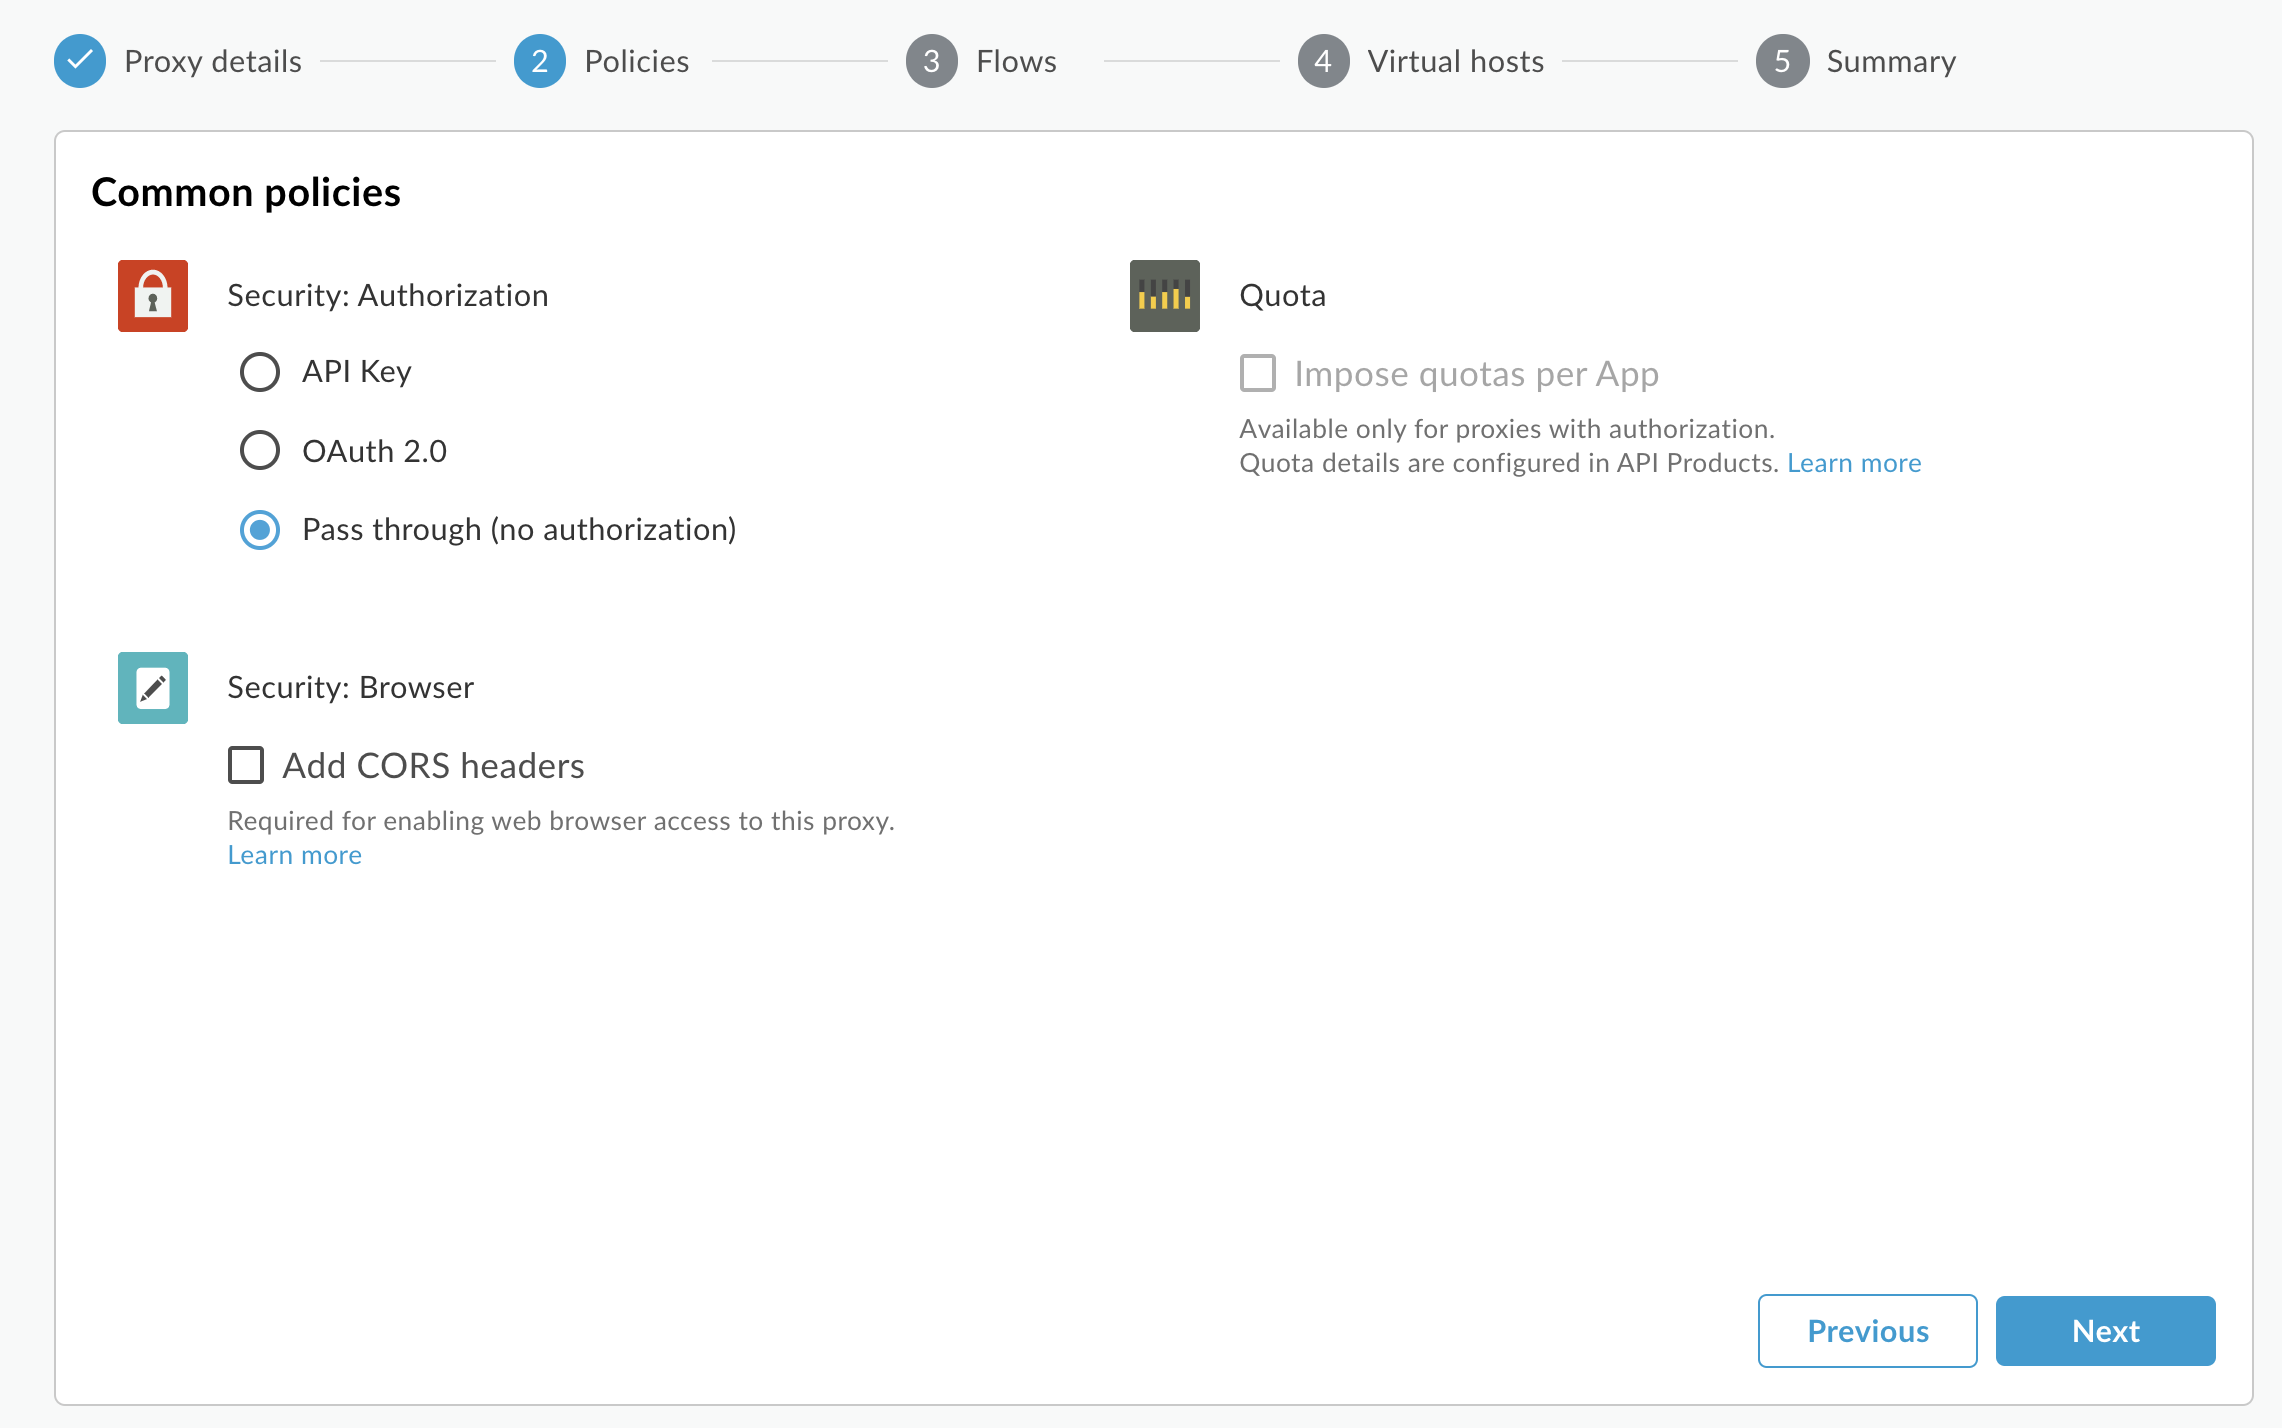Click the Security Authorization lock icon

155,296
